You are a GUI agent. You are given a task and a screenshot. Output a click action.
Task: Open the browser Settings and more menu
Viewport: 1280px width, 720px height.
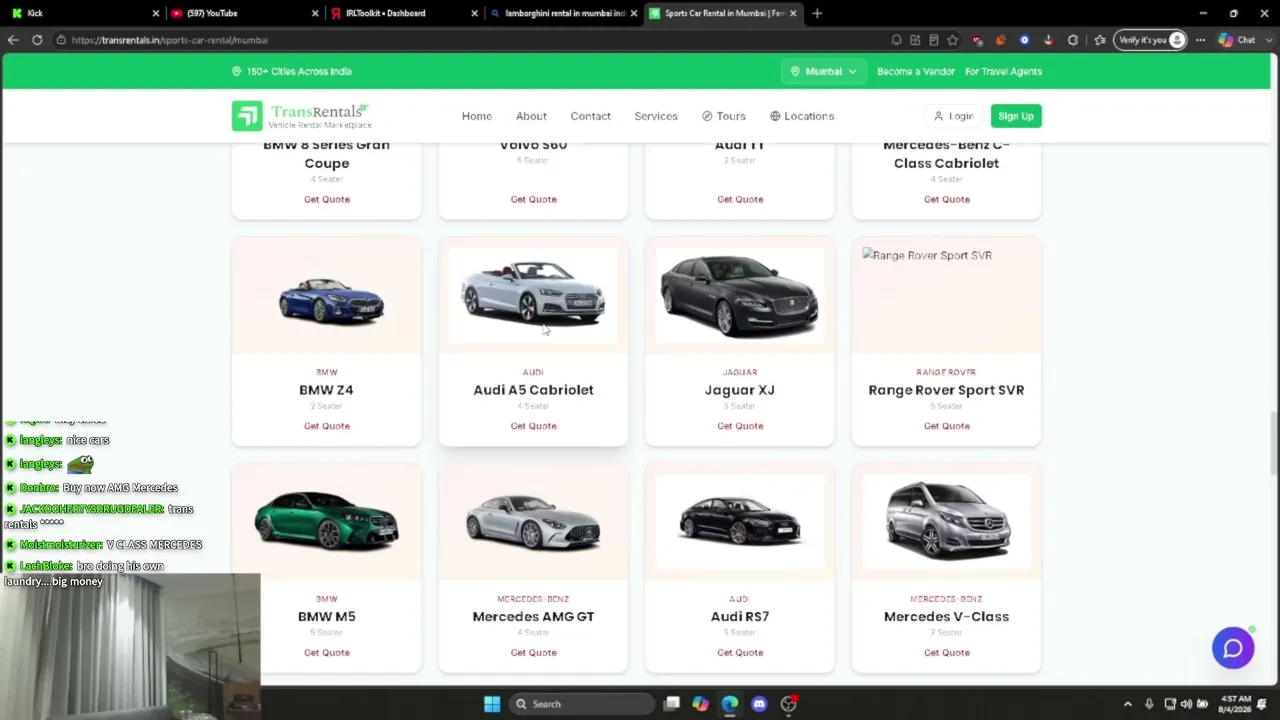[1200, 40]
